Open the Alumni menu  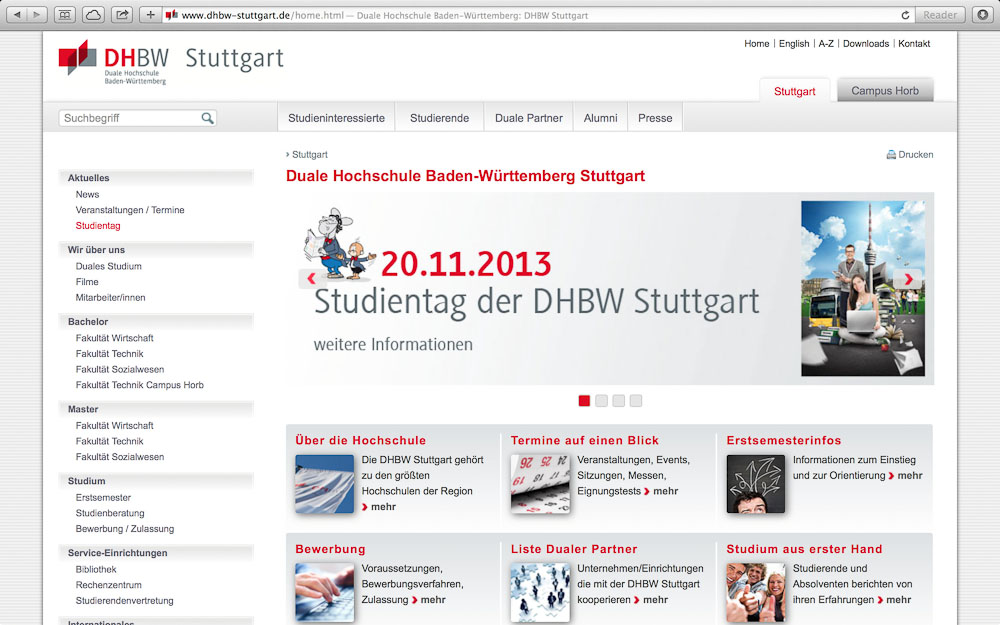[x=601, y=118]
